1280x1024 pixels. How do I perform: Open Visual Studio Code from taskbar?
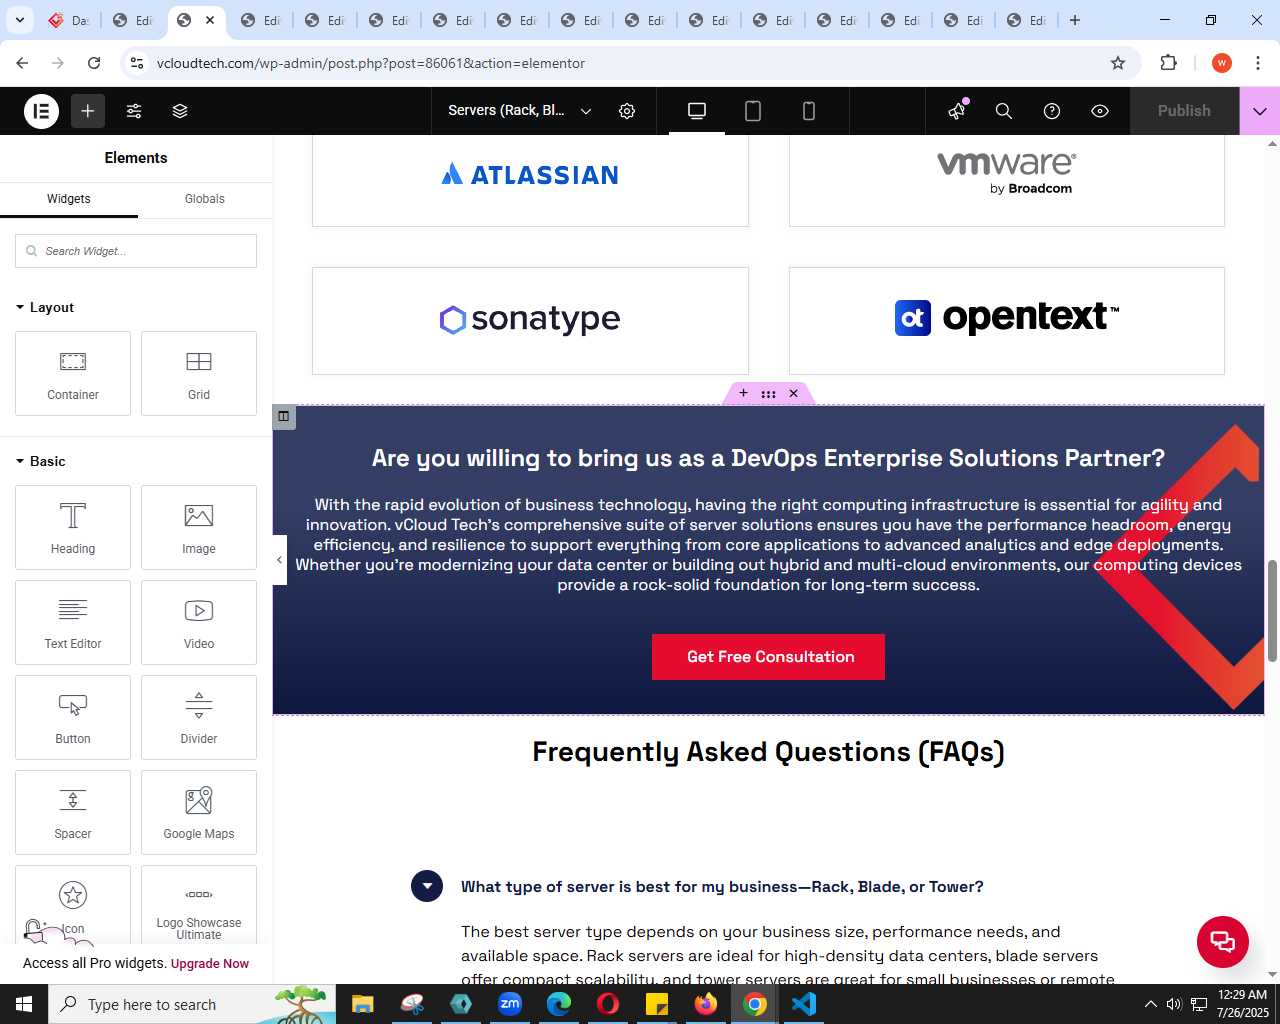(x=804, y=1004)
